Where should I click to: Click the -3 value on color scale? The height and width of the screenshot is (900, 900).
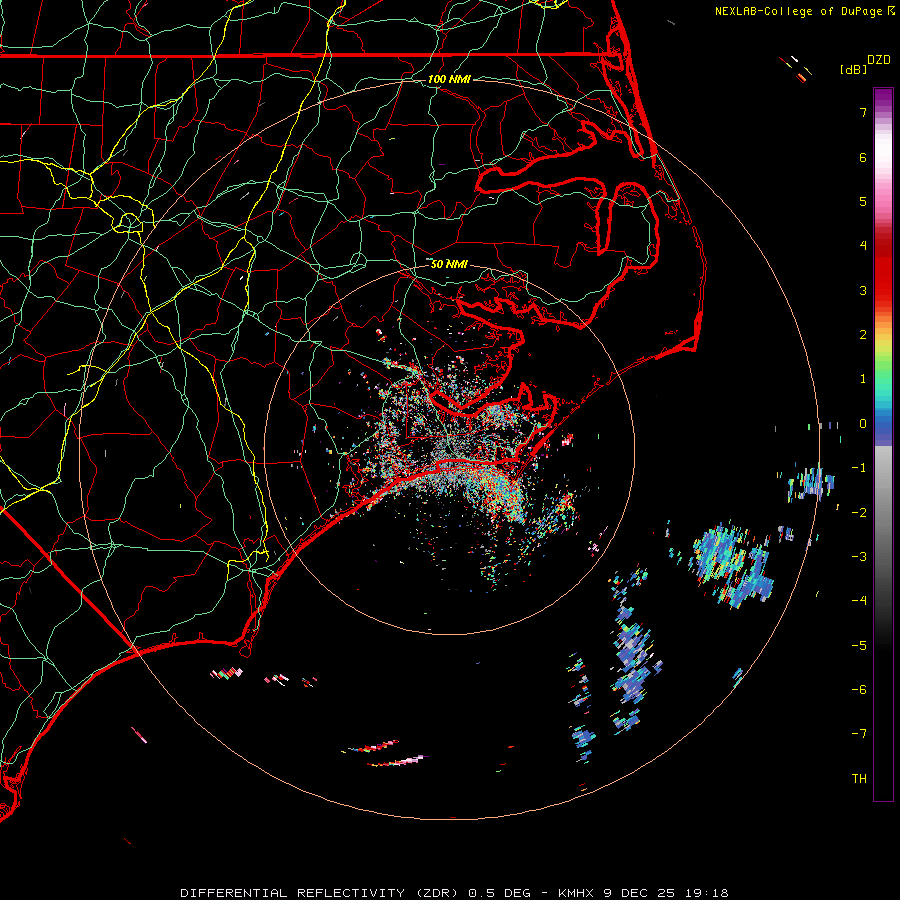click(x=859, y=557)
